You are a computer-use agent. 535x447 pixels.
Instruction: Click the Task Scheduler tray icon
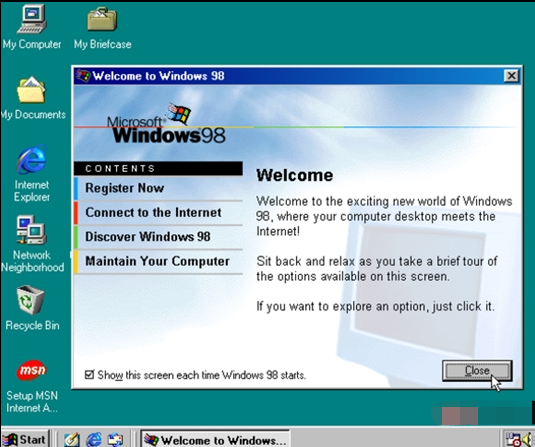[x=513, y=439]
